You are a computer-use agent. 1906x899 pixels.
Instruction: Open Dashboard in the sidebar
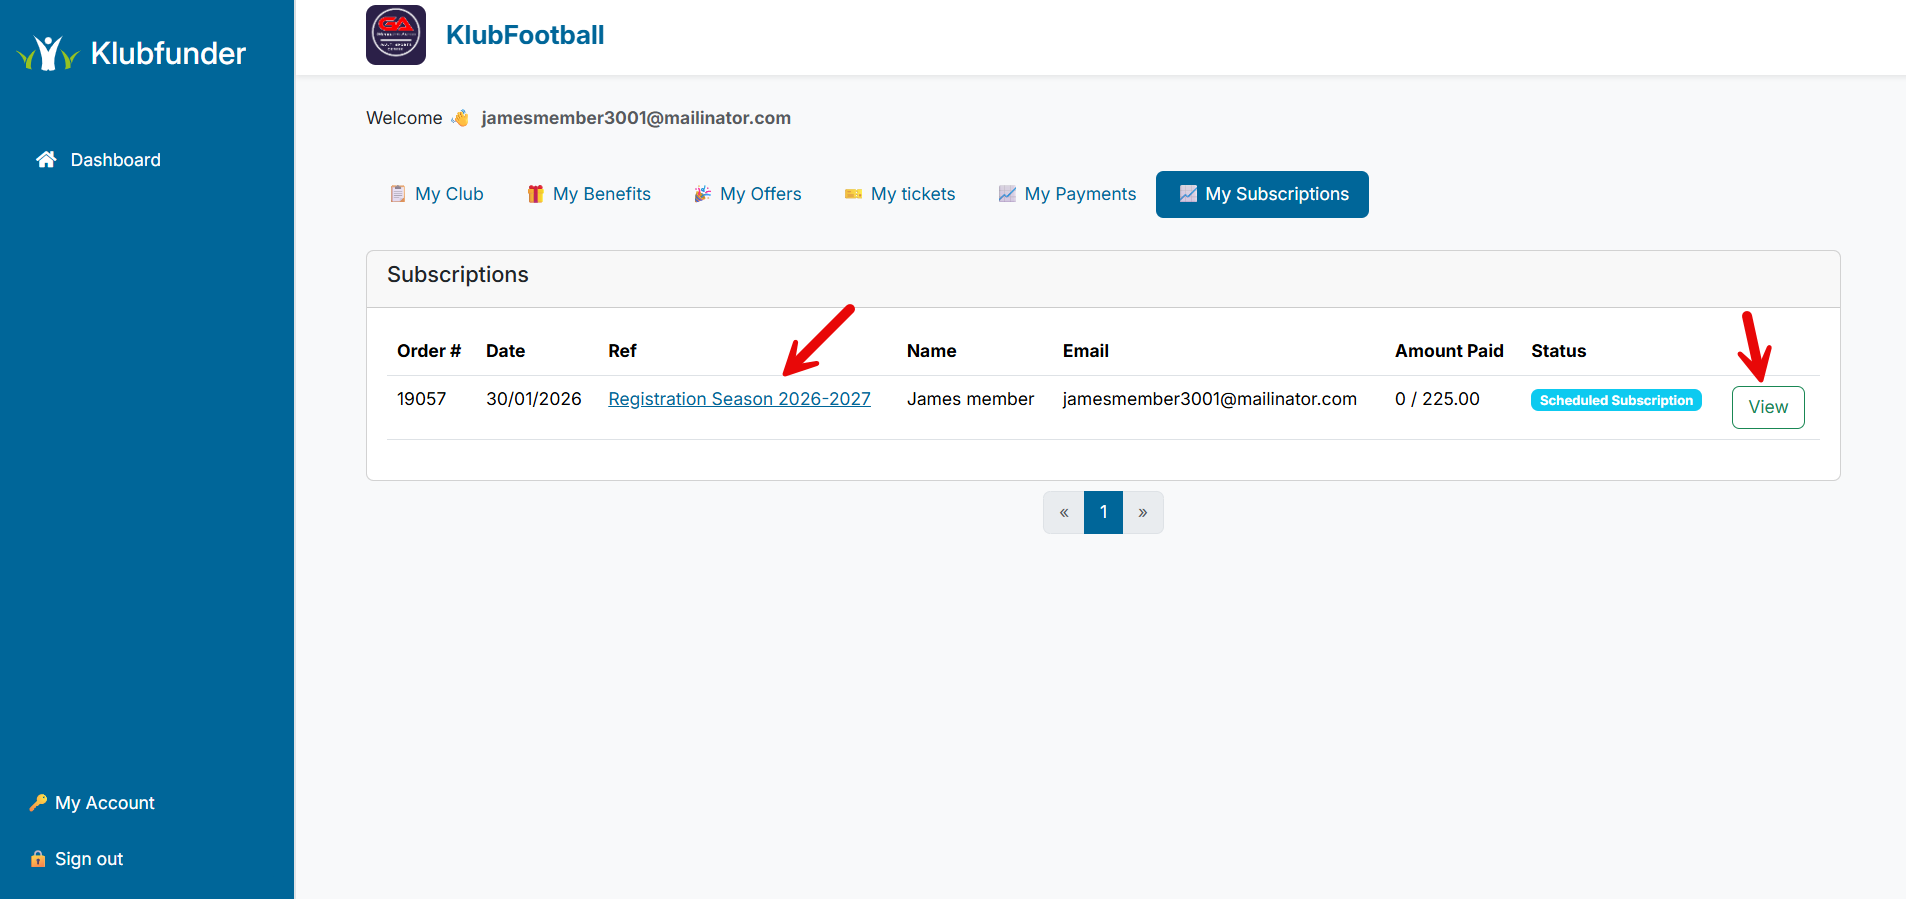pos(115,160)
